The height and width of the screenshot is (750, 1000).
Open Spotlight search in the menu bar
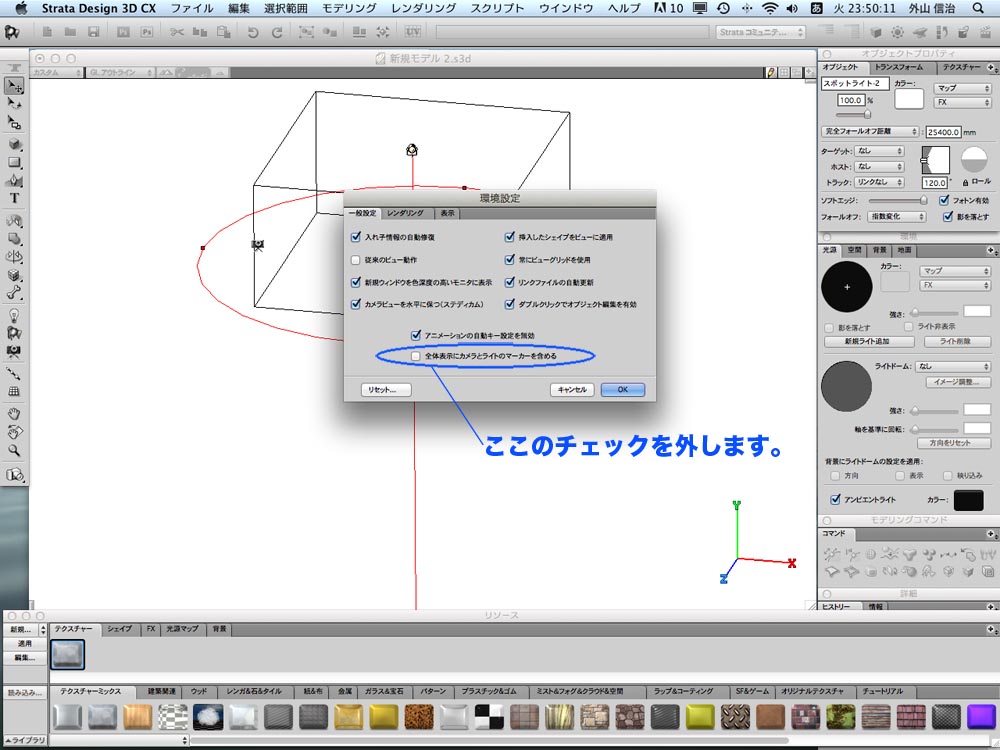click(978, 8)
